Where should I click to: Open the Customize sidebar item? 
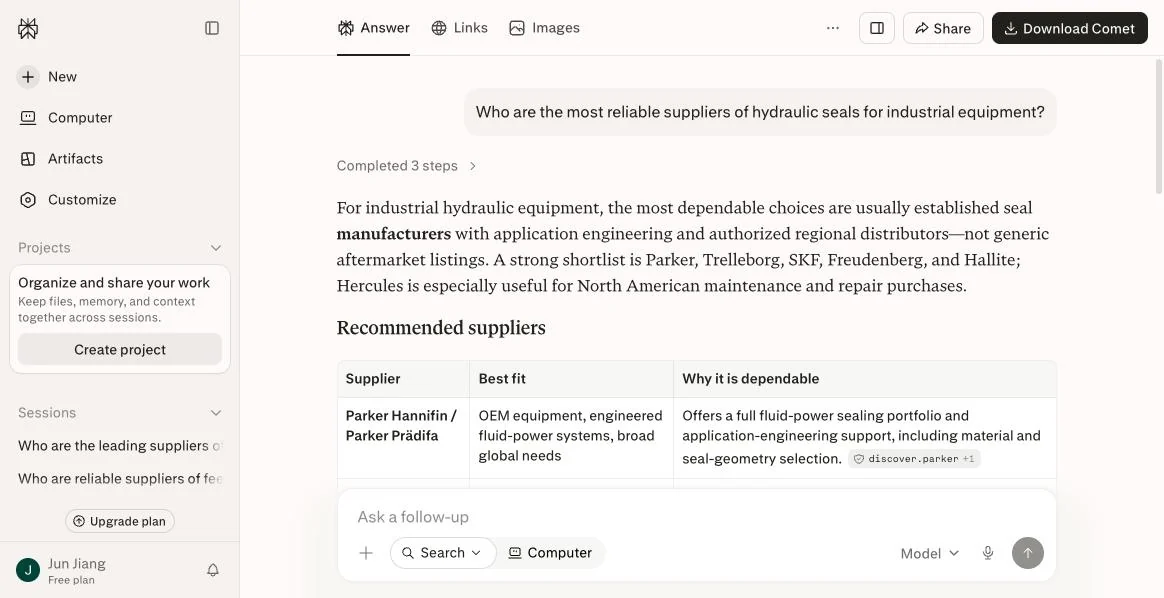(x=68, y=200)
